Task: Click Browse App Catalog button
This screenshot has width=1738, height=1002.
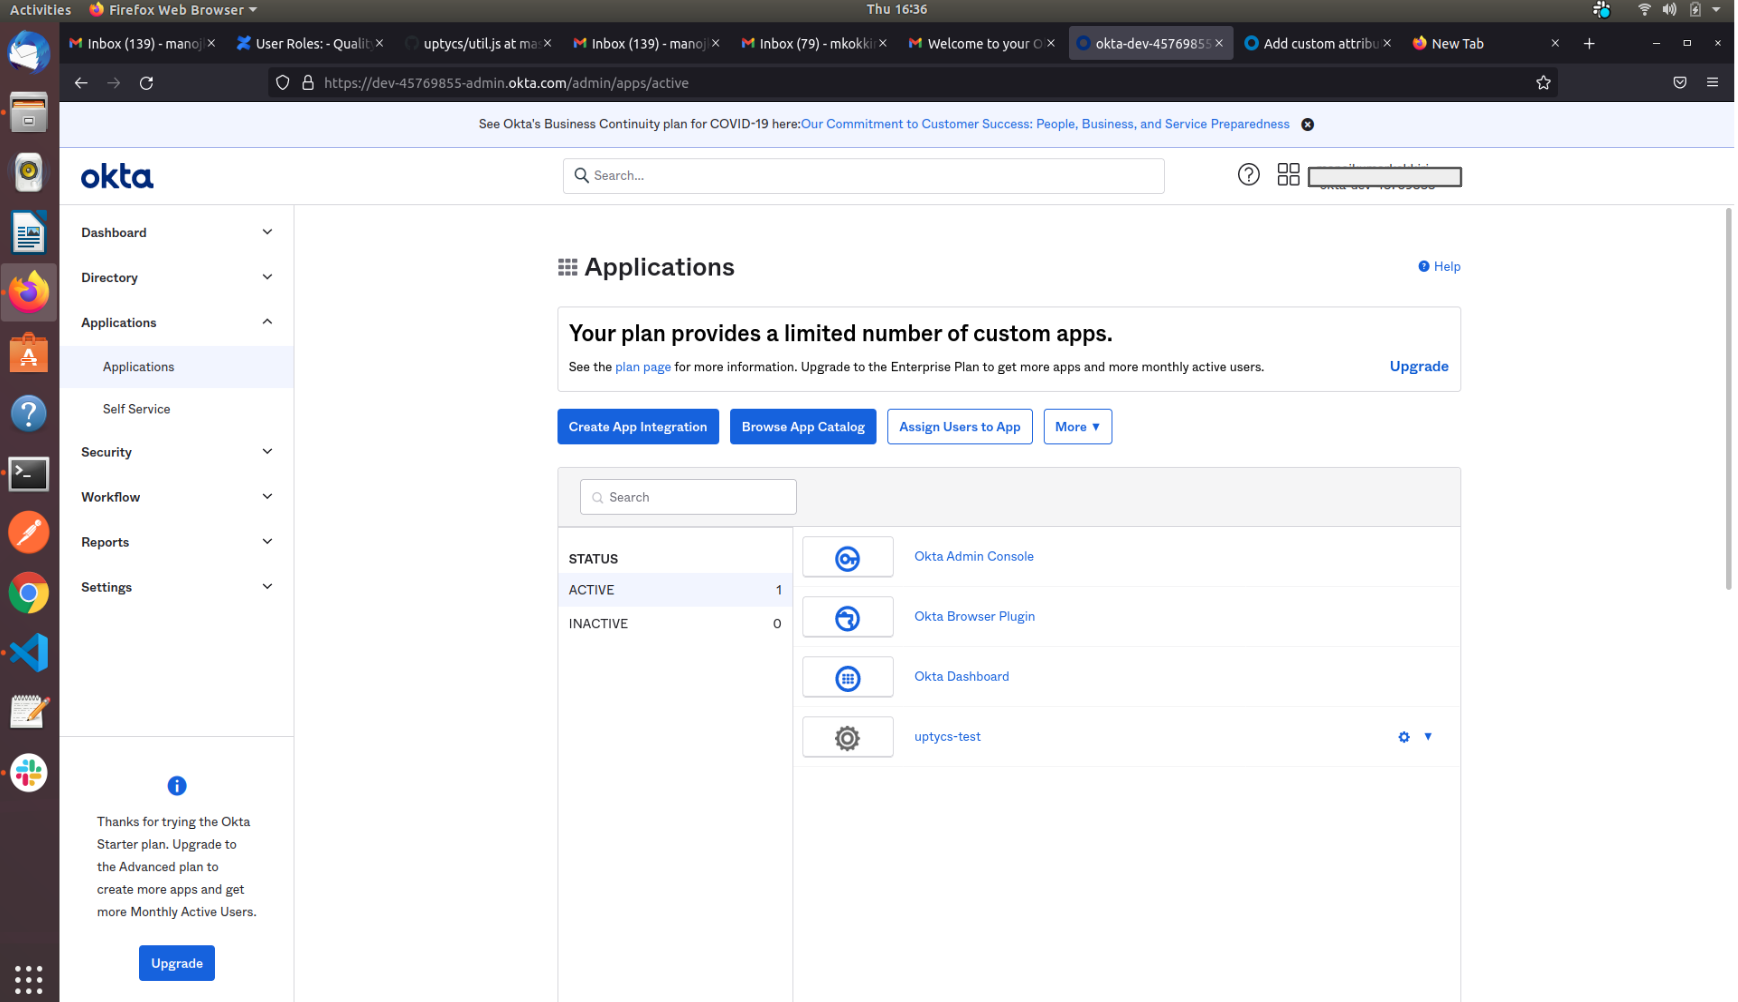Action: point(803,427)
